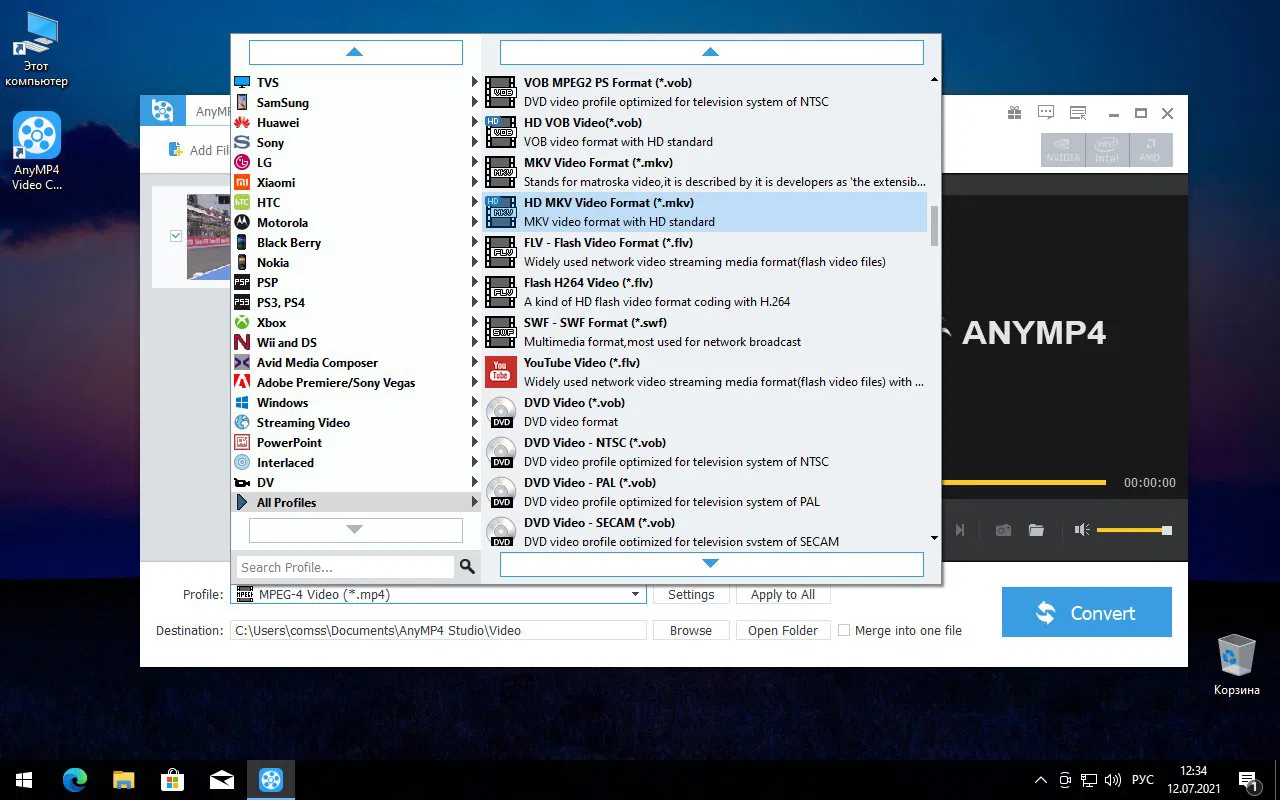Click the next-frame playback icon
Viewport: 1280px width, 800px height.
pos(959,530)
